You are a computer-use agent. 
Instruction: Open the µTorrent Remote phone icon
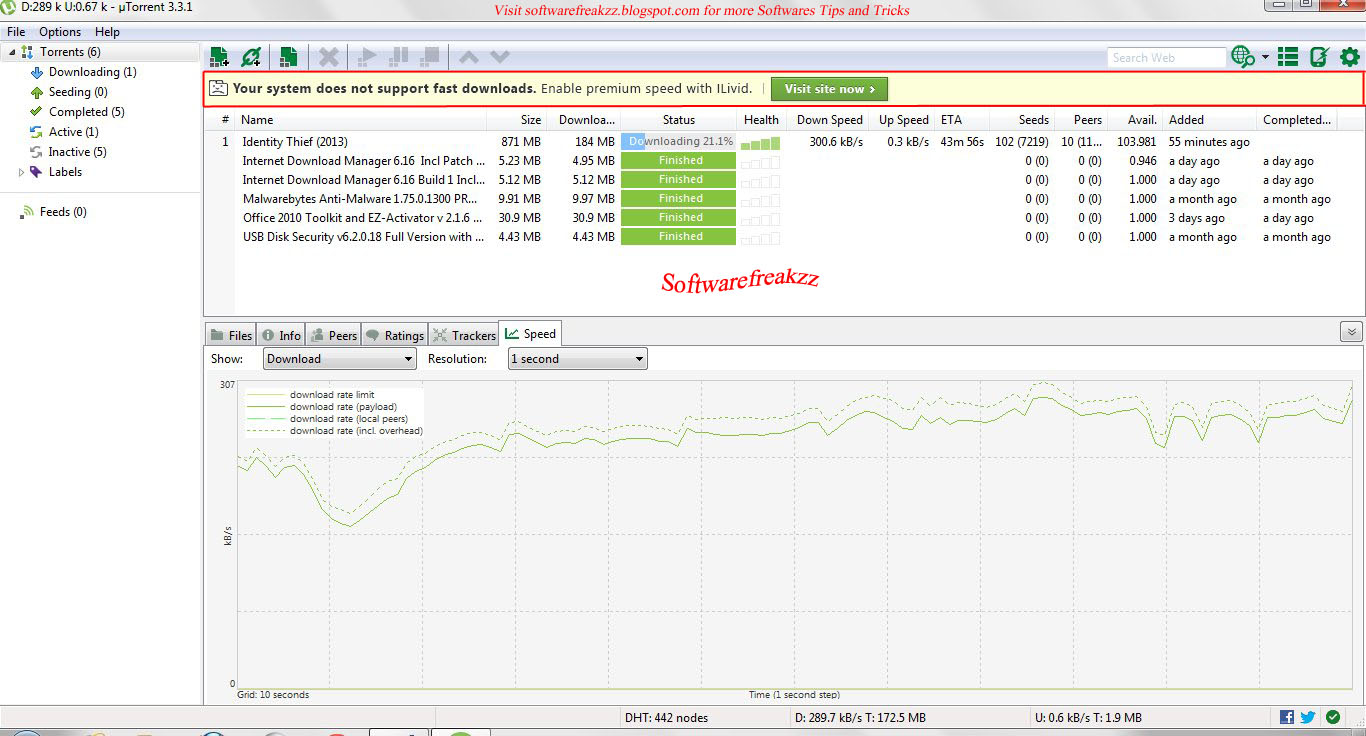pyautogui.click(x=1319, y=57)
